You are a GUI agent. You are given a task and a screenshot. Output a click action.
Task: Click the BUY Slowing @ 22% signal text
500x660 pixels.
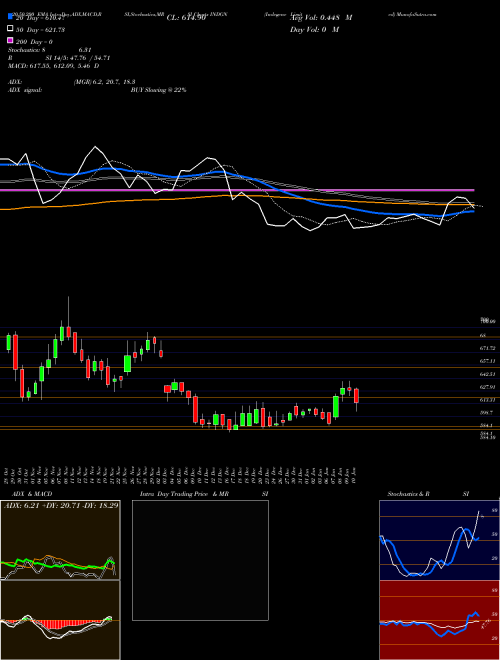[x=158, y=90]
